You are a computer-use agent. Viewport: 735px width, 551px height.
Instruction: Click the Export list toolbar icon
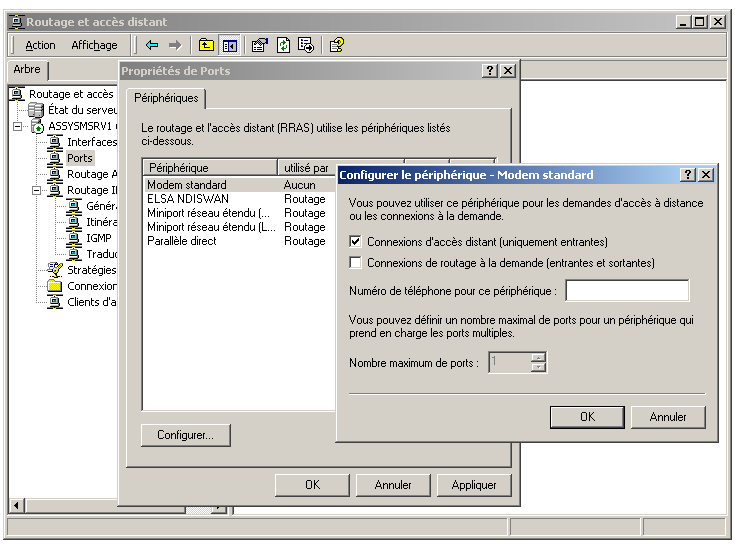(306, 45)
